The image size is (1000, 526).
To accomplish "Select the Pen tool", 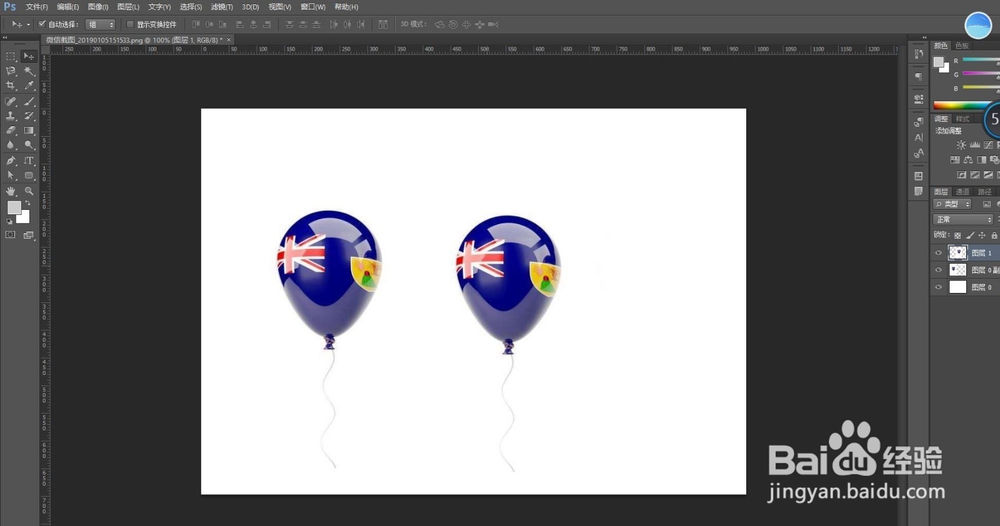I will 11,160.
